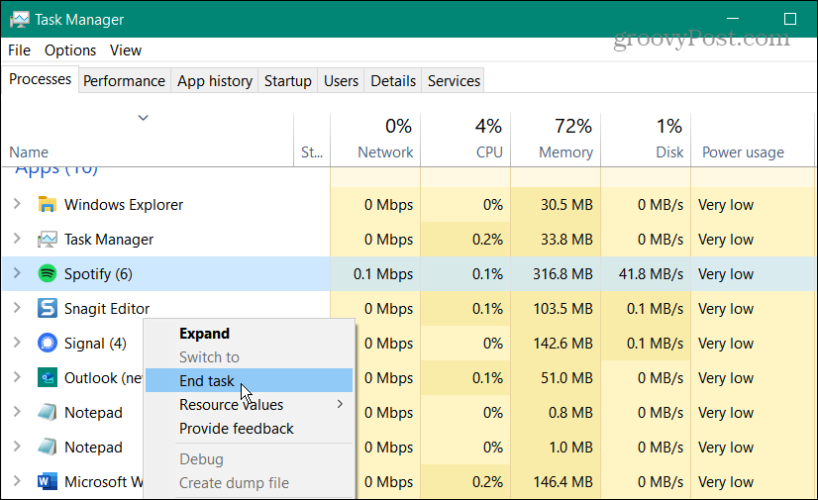Image resolution: width=818 pixels, height=500 pixels.
Task: Switch to the Details tab
Action: (393, 81)
